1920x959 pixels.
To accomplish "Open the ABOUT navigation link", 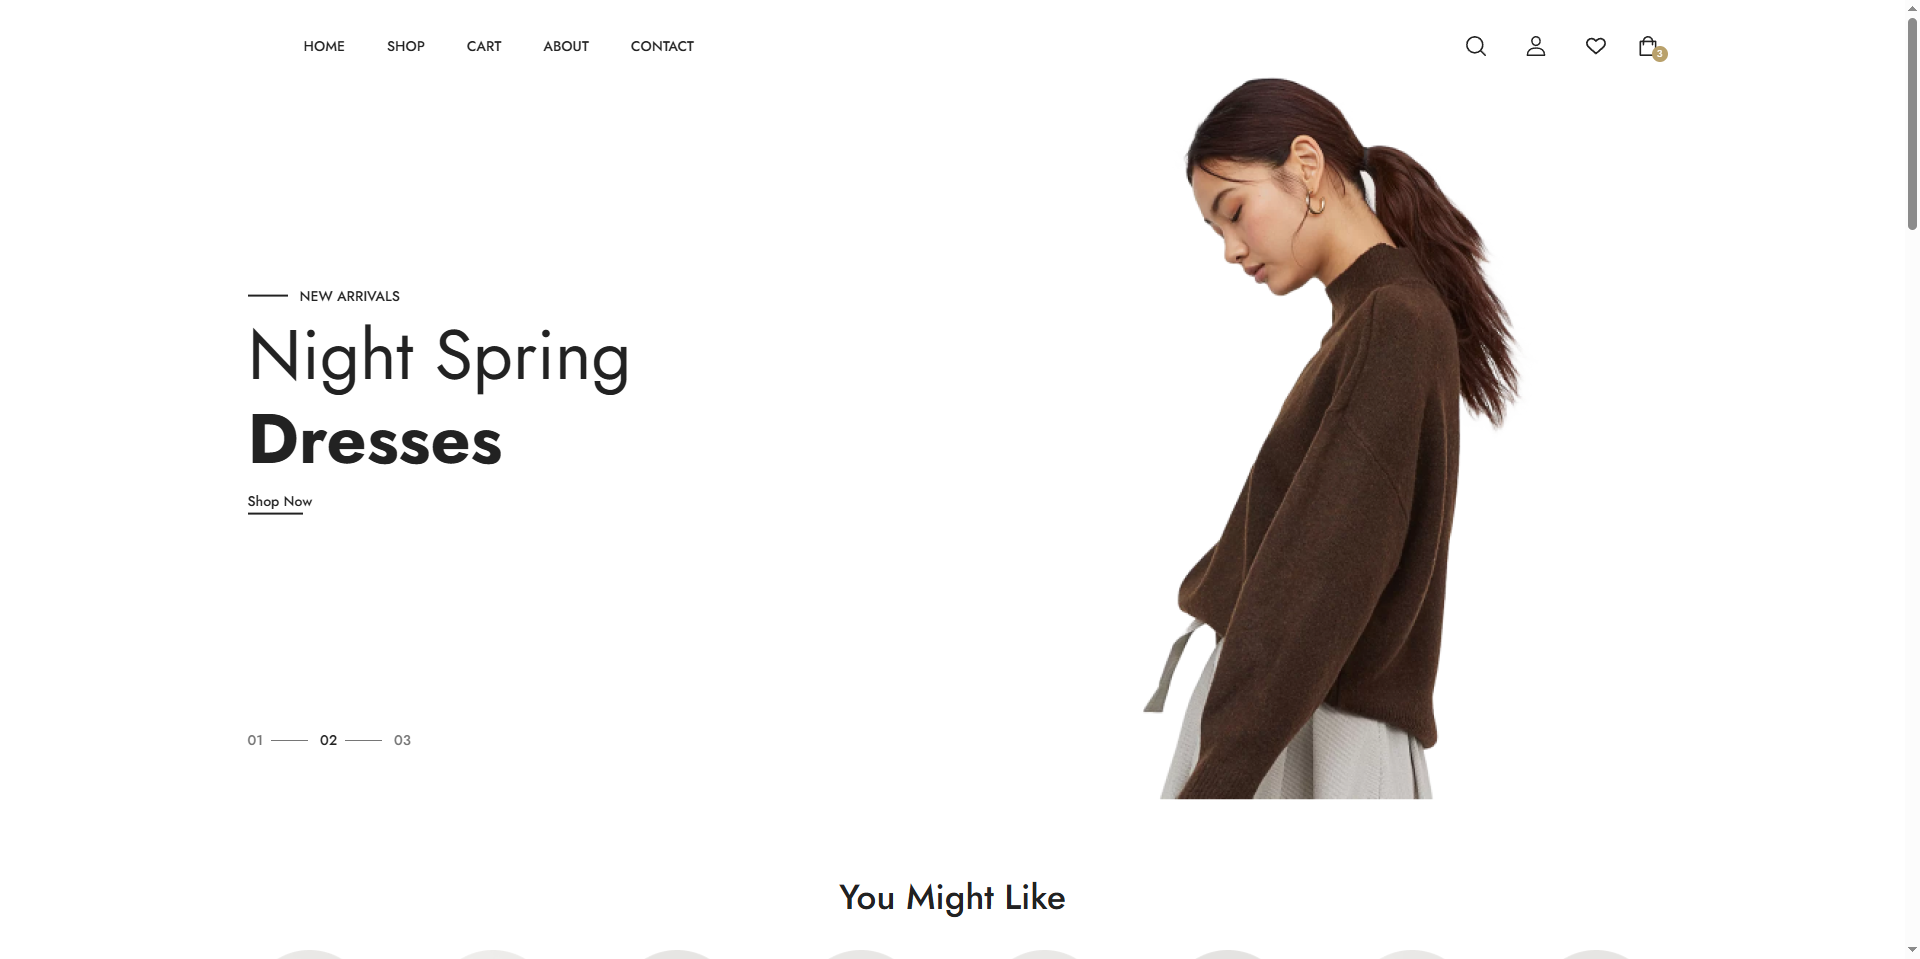I will tap(566, 46).
